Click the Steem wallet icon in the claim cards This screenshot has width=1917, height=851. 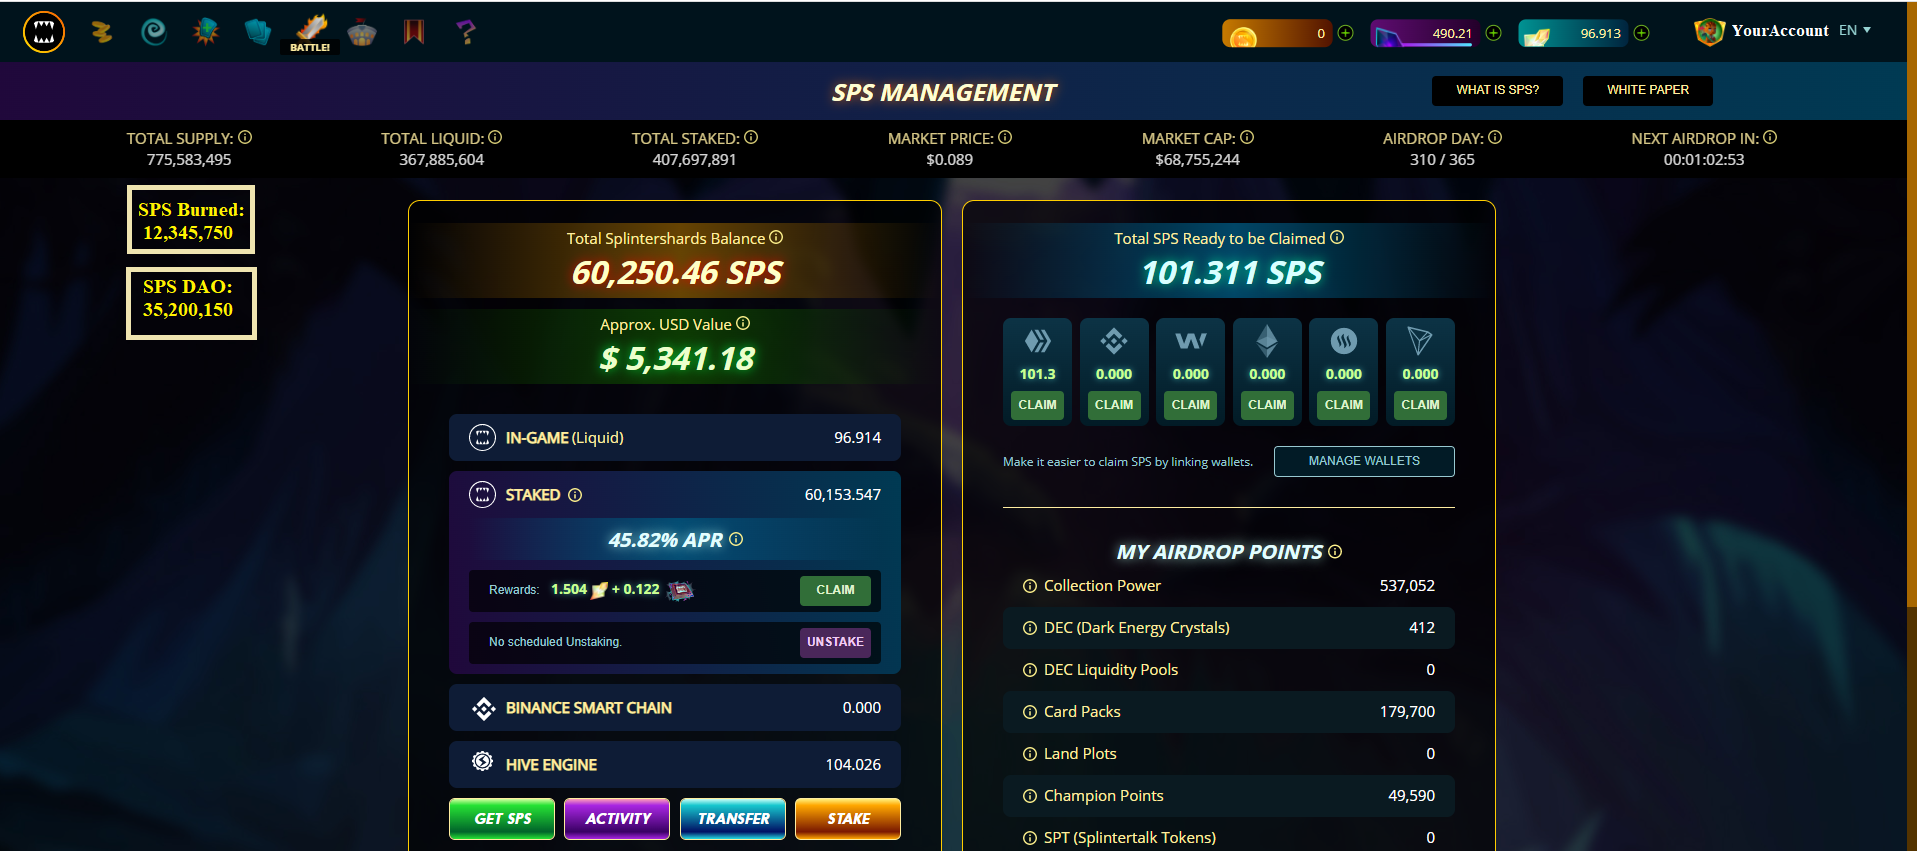point(1344,341)
